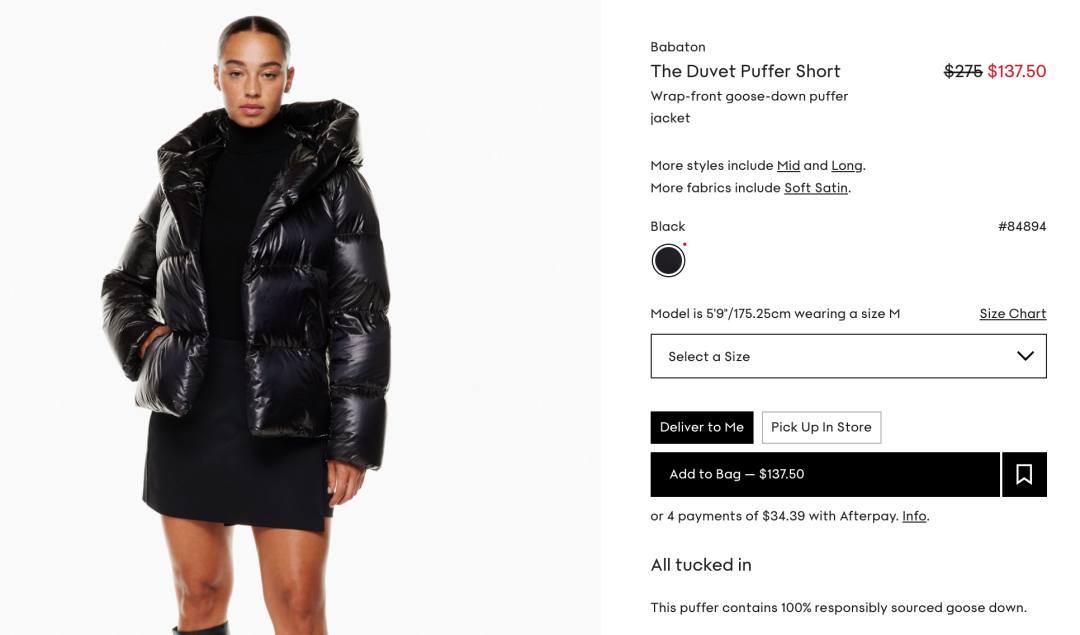Choose the Deliver to Me option
This screenshot has height=635, width=1080.
point(702,427)
